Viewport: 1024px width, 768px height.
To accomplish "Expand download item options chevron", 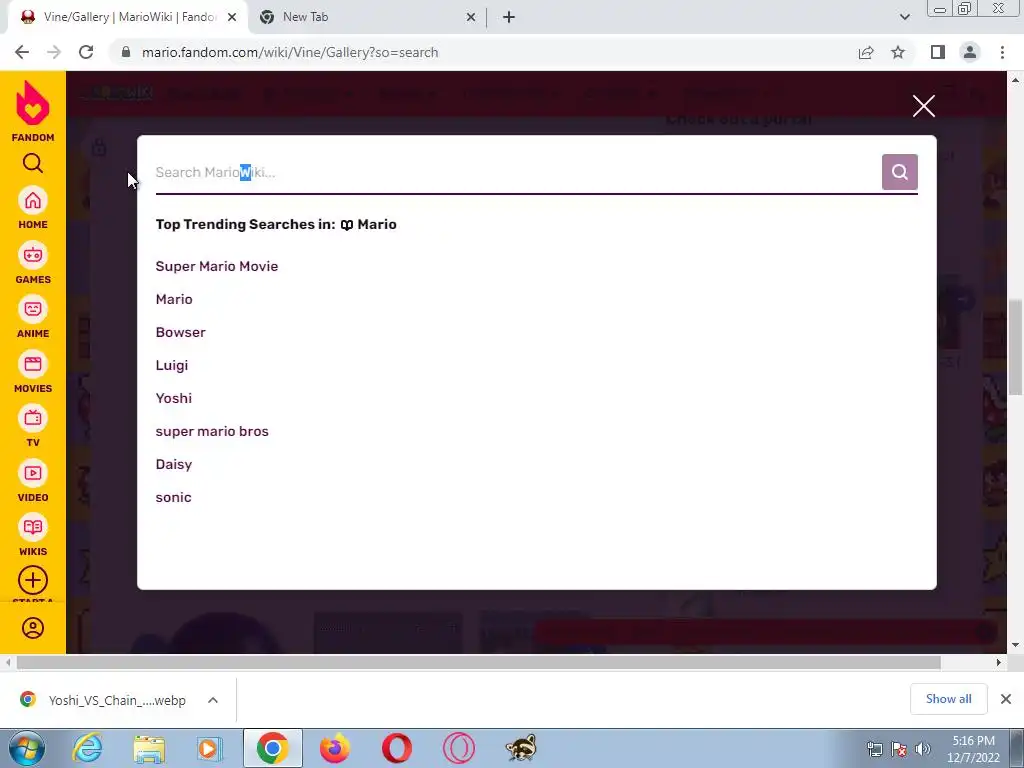I will (x=212, y=700).
